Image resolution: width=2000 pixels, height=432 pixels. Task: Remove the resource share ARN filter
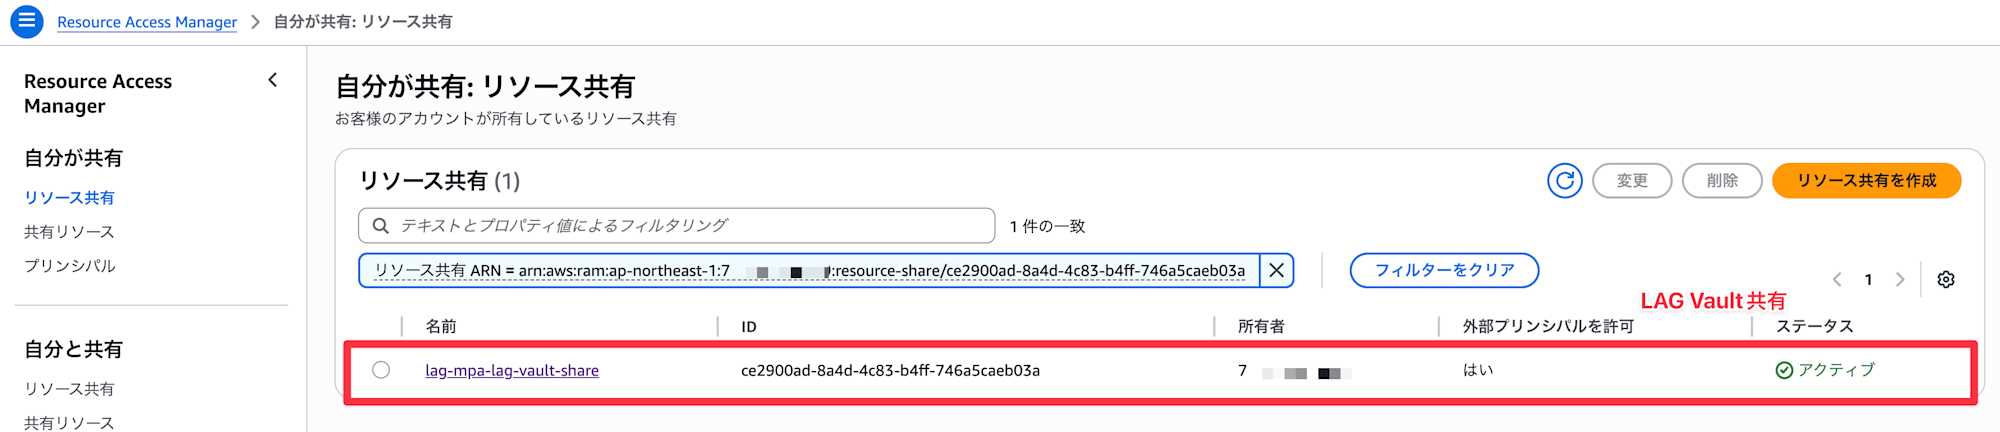pos(1277,270)
